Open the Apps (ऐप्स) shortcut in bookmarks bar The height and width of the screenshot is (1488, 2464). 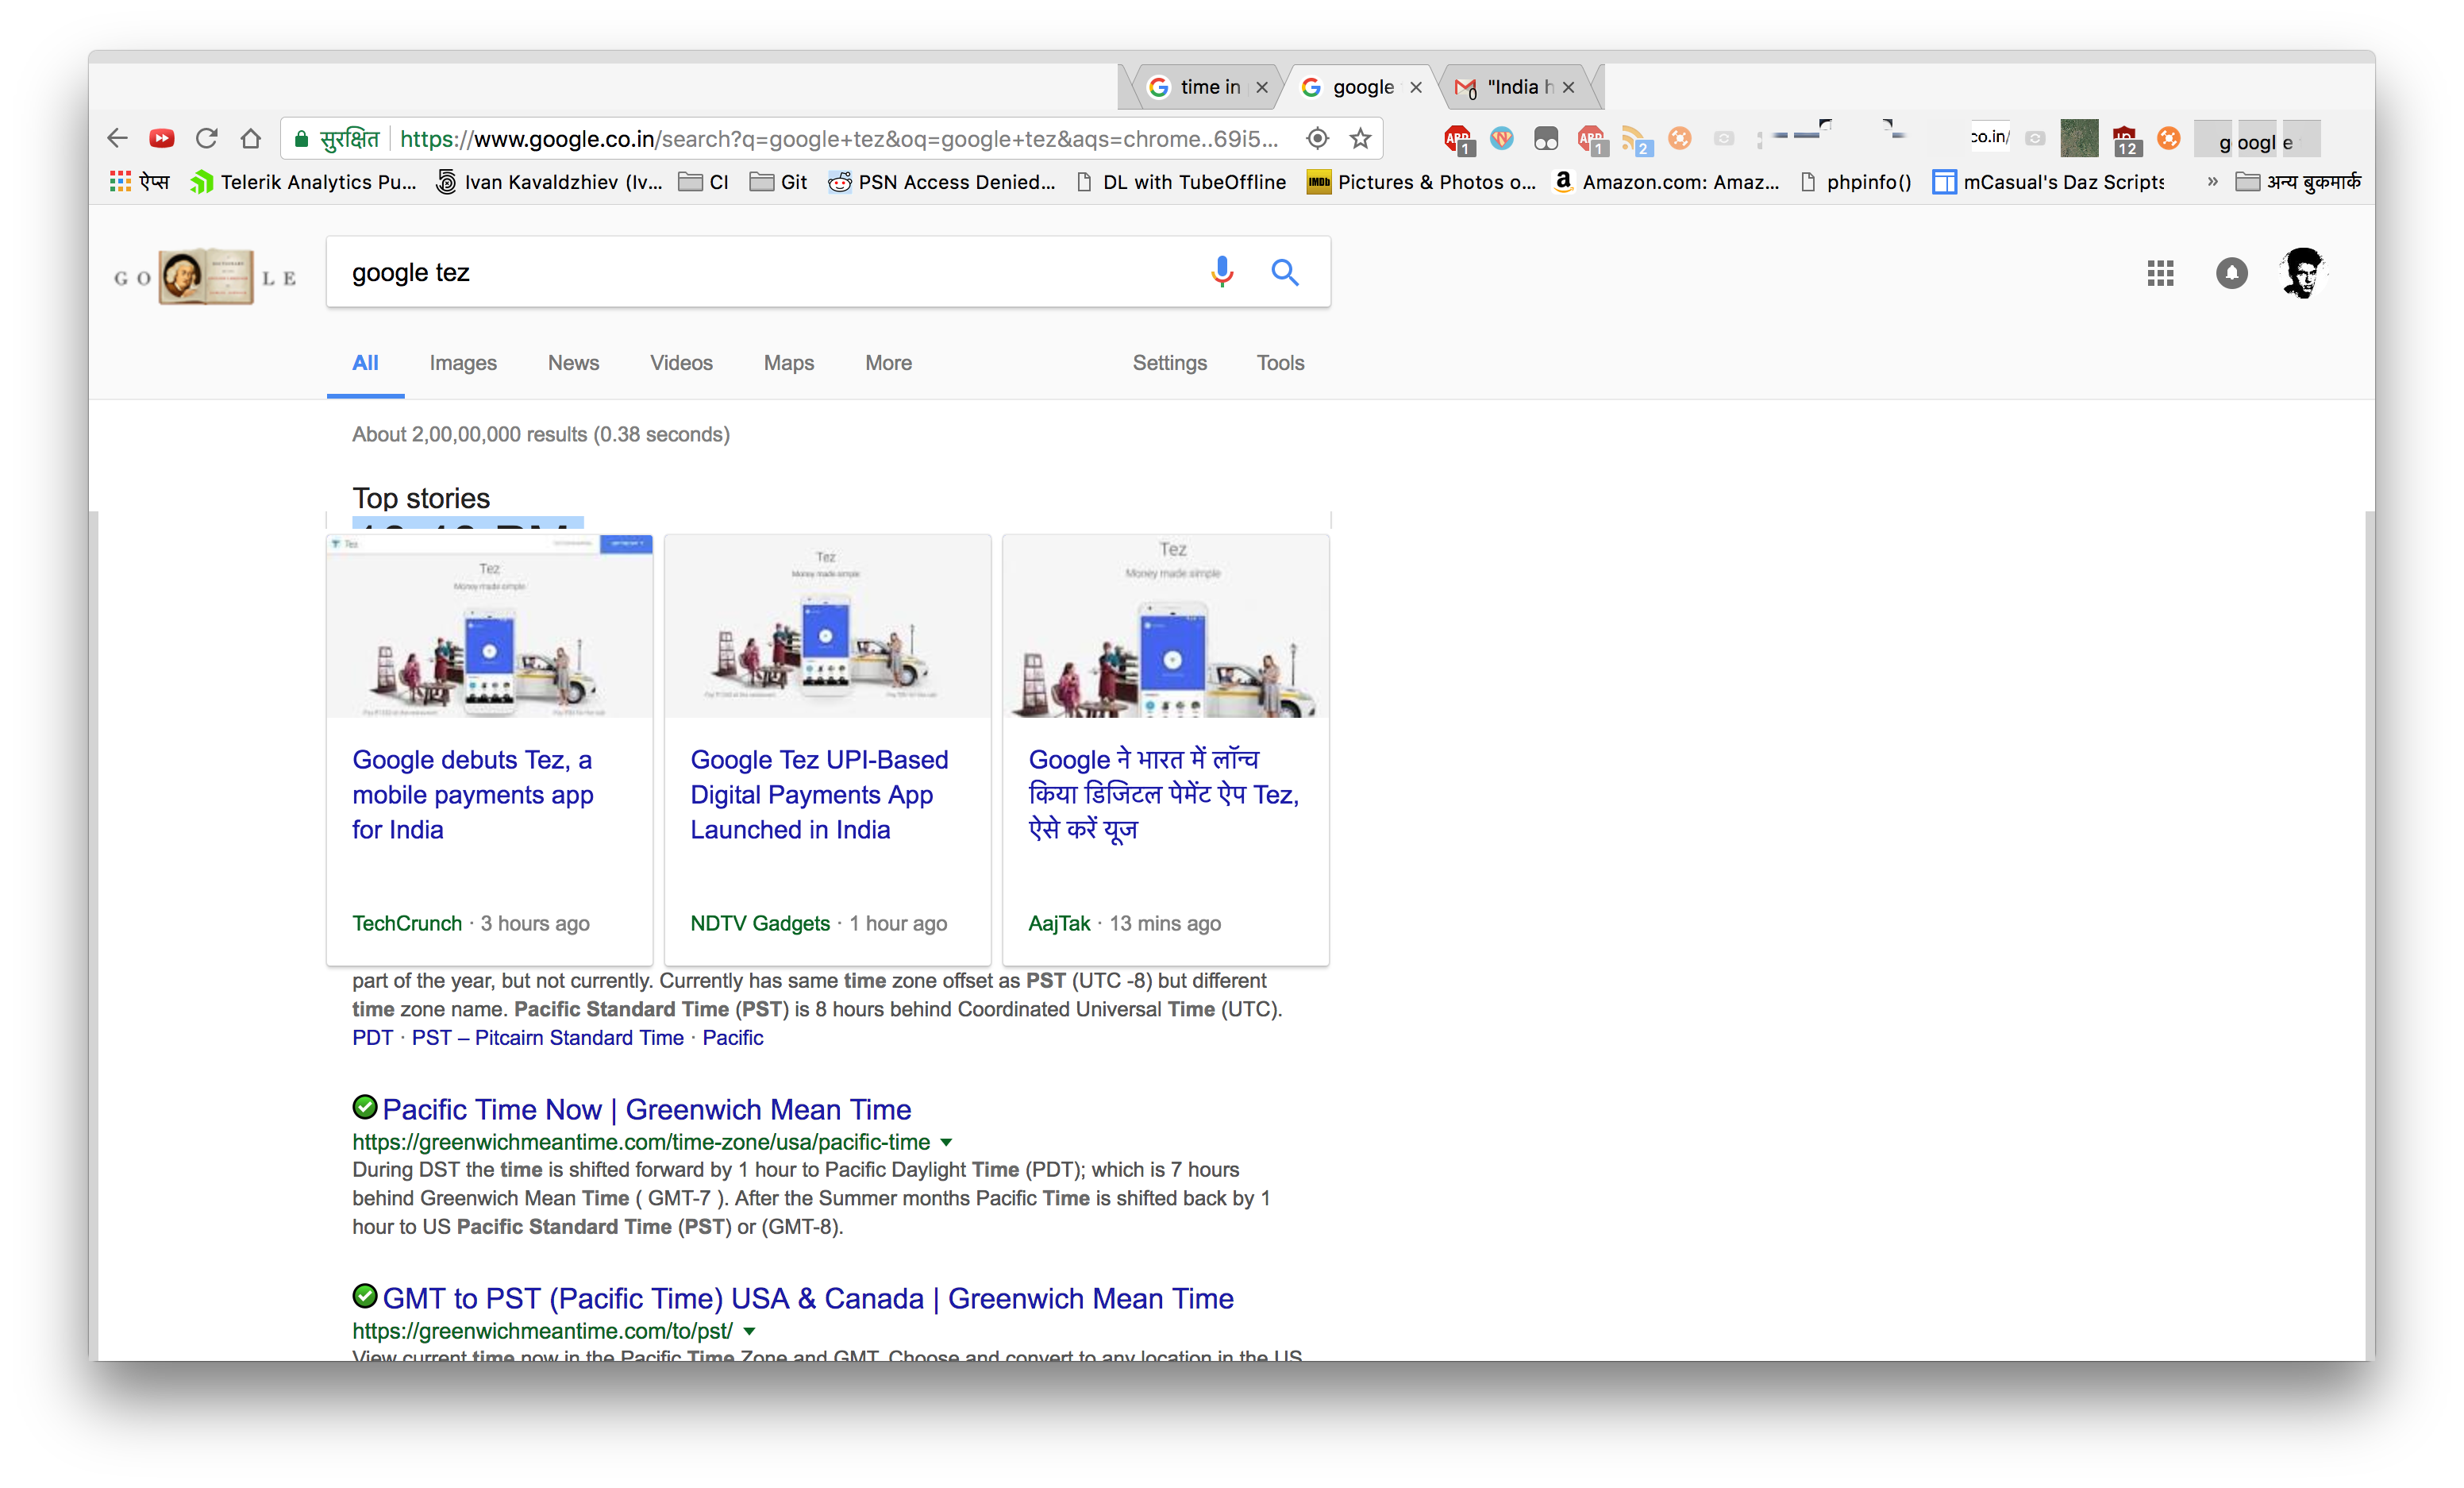[x=140, y=182]
